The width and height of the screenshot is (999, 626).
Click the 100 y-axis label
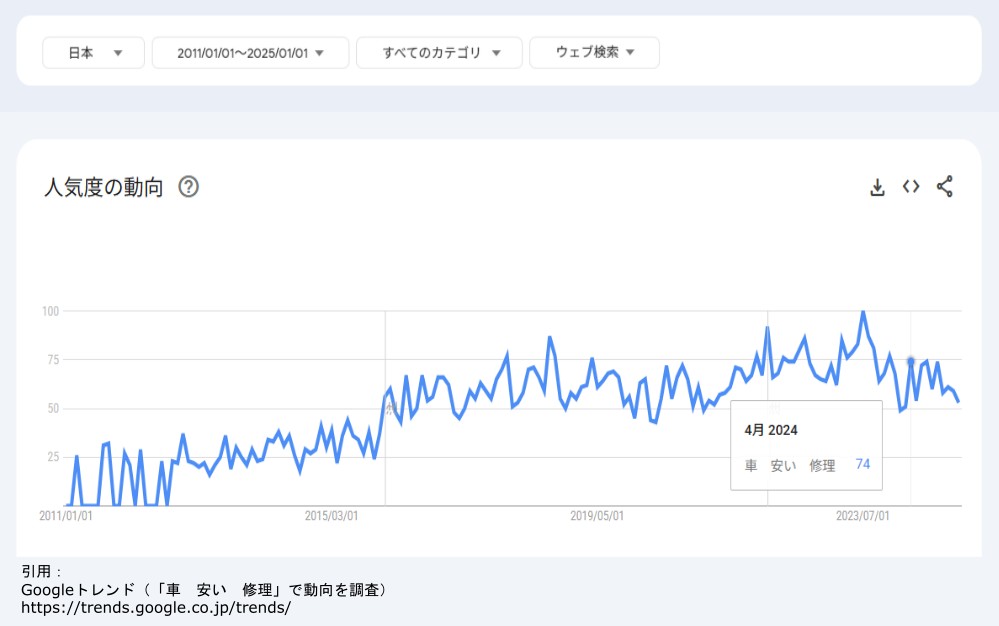(51, 312)
